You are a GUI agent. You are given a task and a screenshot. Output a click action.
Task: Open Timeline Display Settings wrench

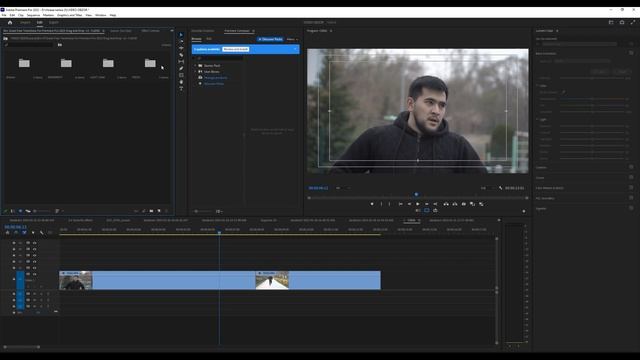[x=42, y=233]
